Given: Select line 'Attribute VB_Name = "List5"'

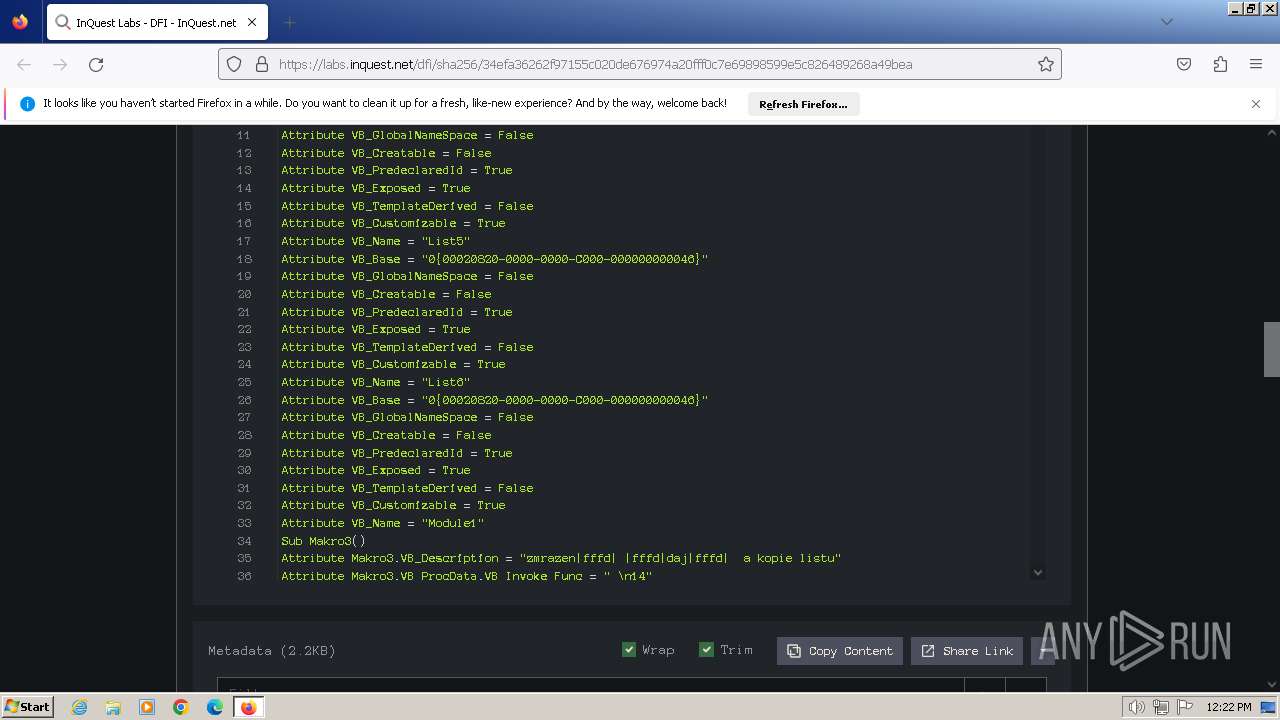Looking at the screenshot, I should pyautogui.click(x=375, y=241).
